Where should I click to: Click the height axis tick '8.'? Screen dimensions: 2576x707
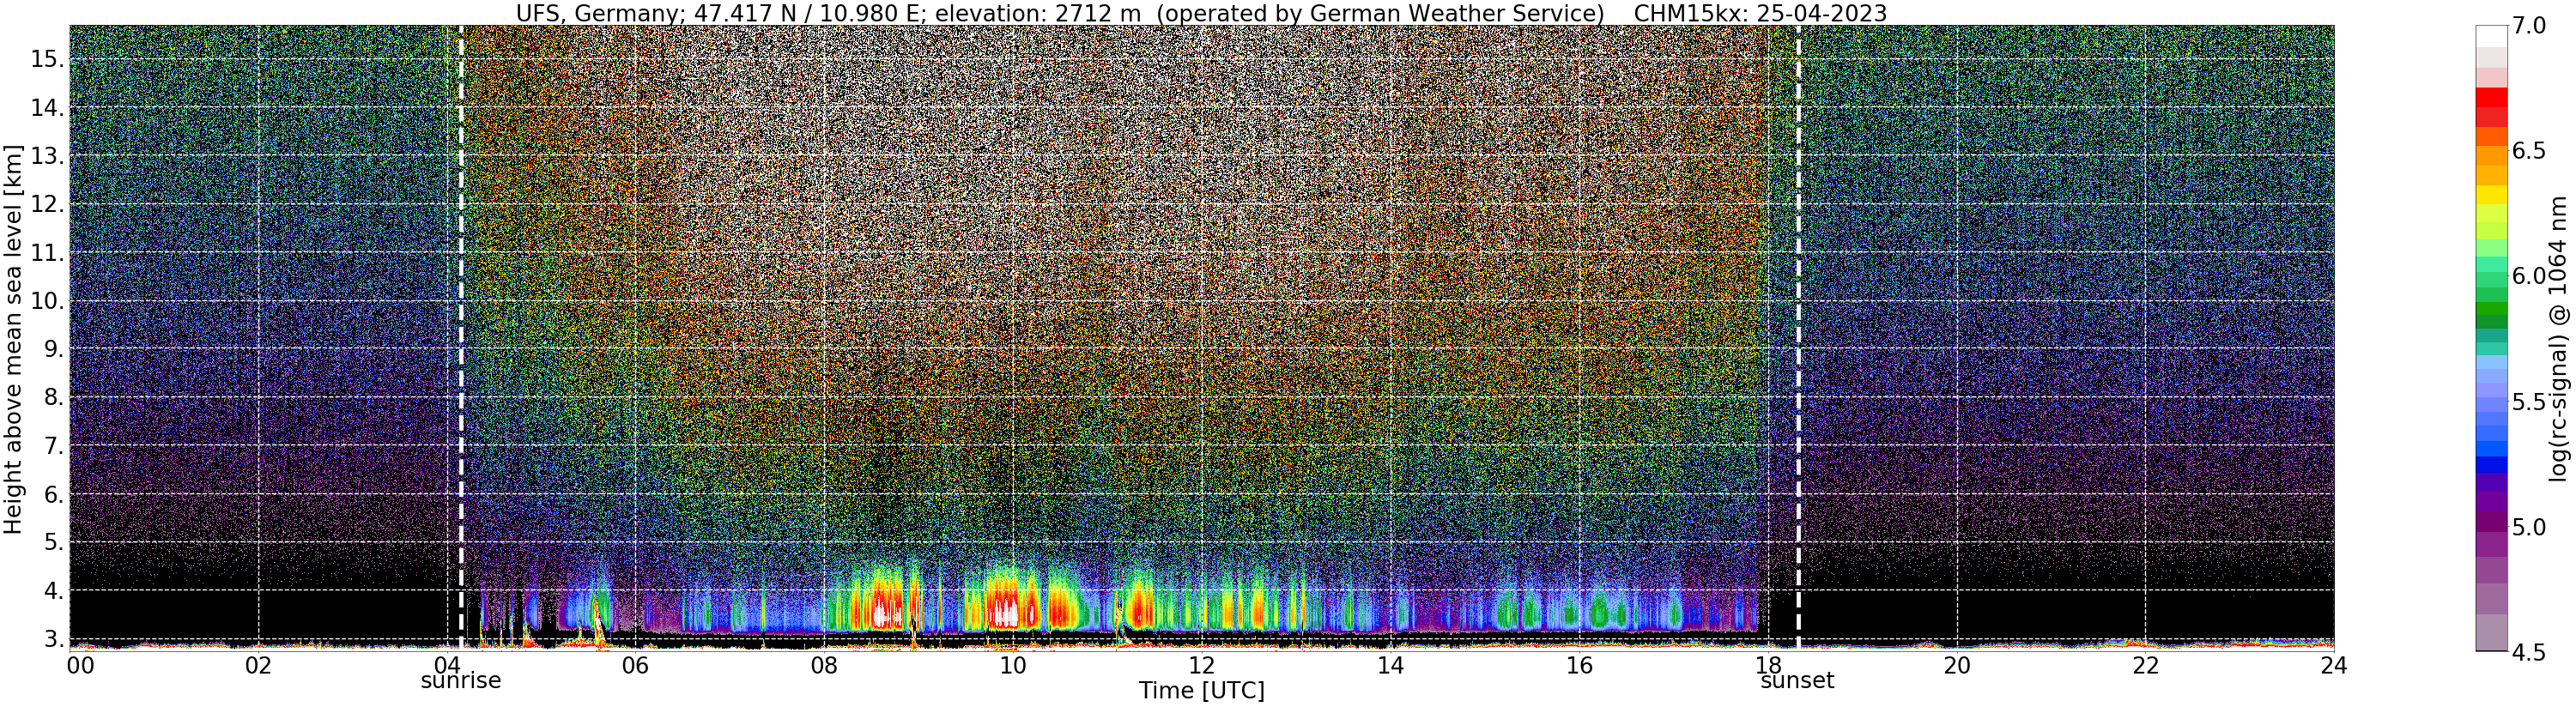coord(54,397)
